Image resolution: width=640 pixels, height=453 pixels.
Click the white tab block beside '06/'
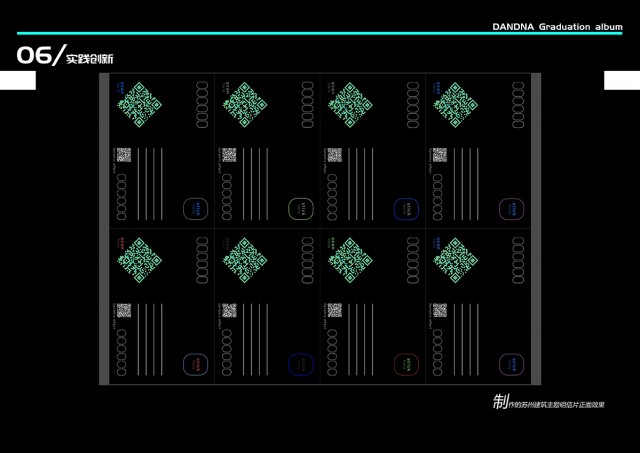18,80
